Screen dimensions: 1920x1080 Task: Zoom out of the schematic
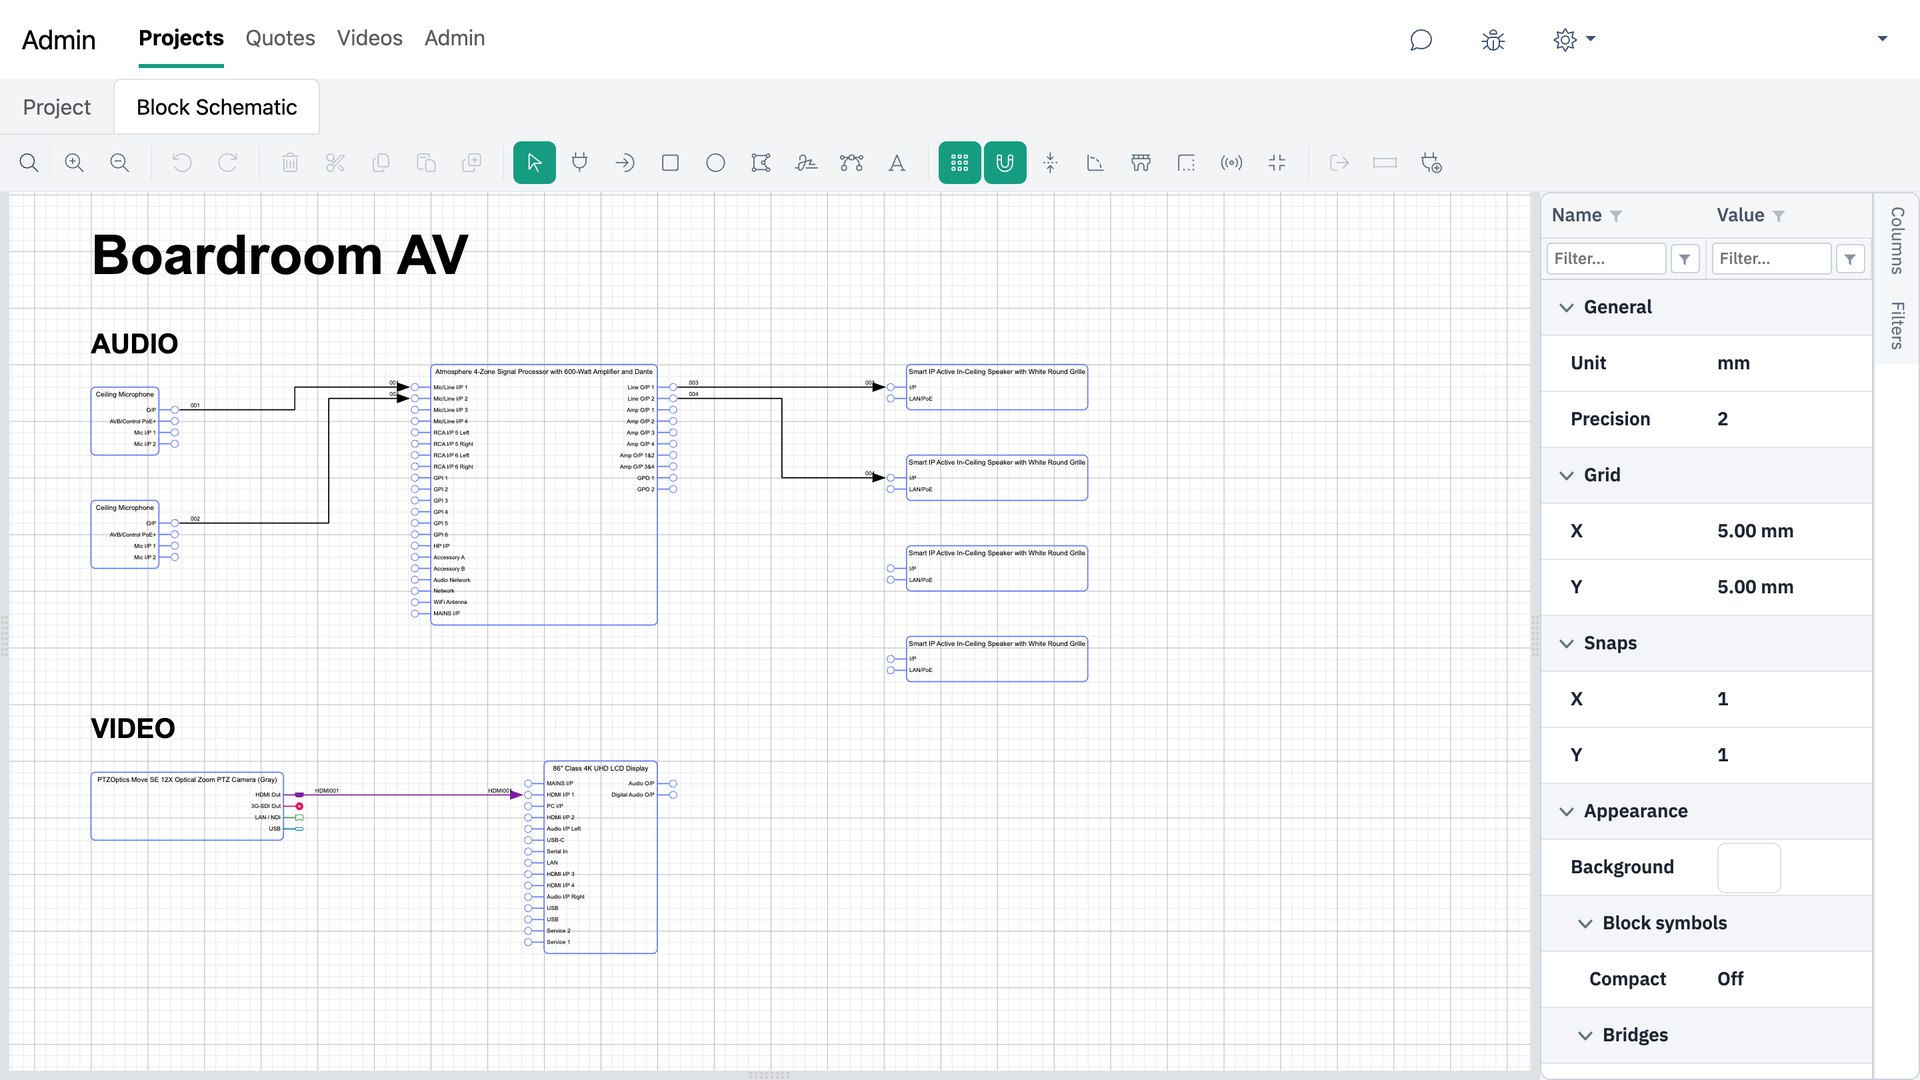click(119, 163)
